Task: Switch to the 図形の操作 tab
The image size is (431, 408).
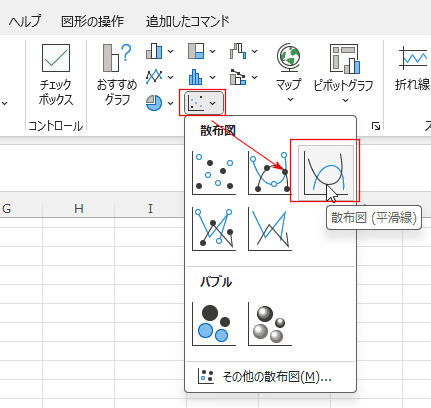Action: click(x=92, y=22)
